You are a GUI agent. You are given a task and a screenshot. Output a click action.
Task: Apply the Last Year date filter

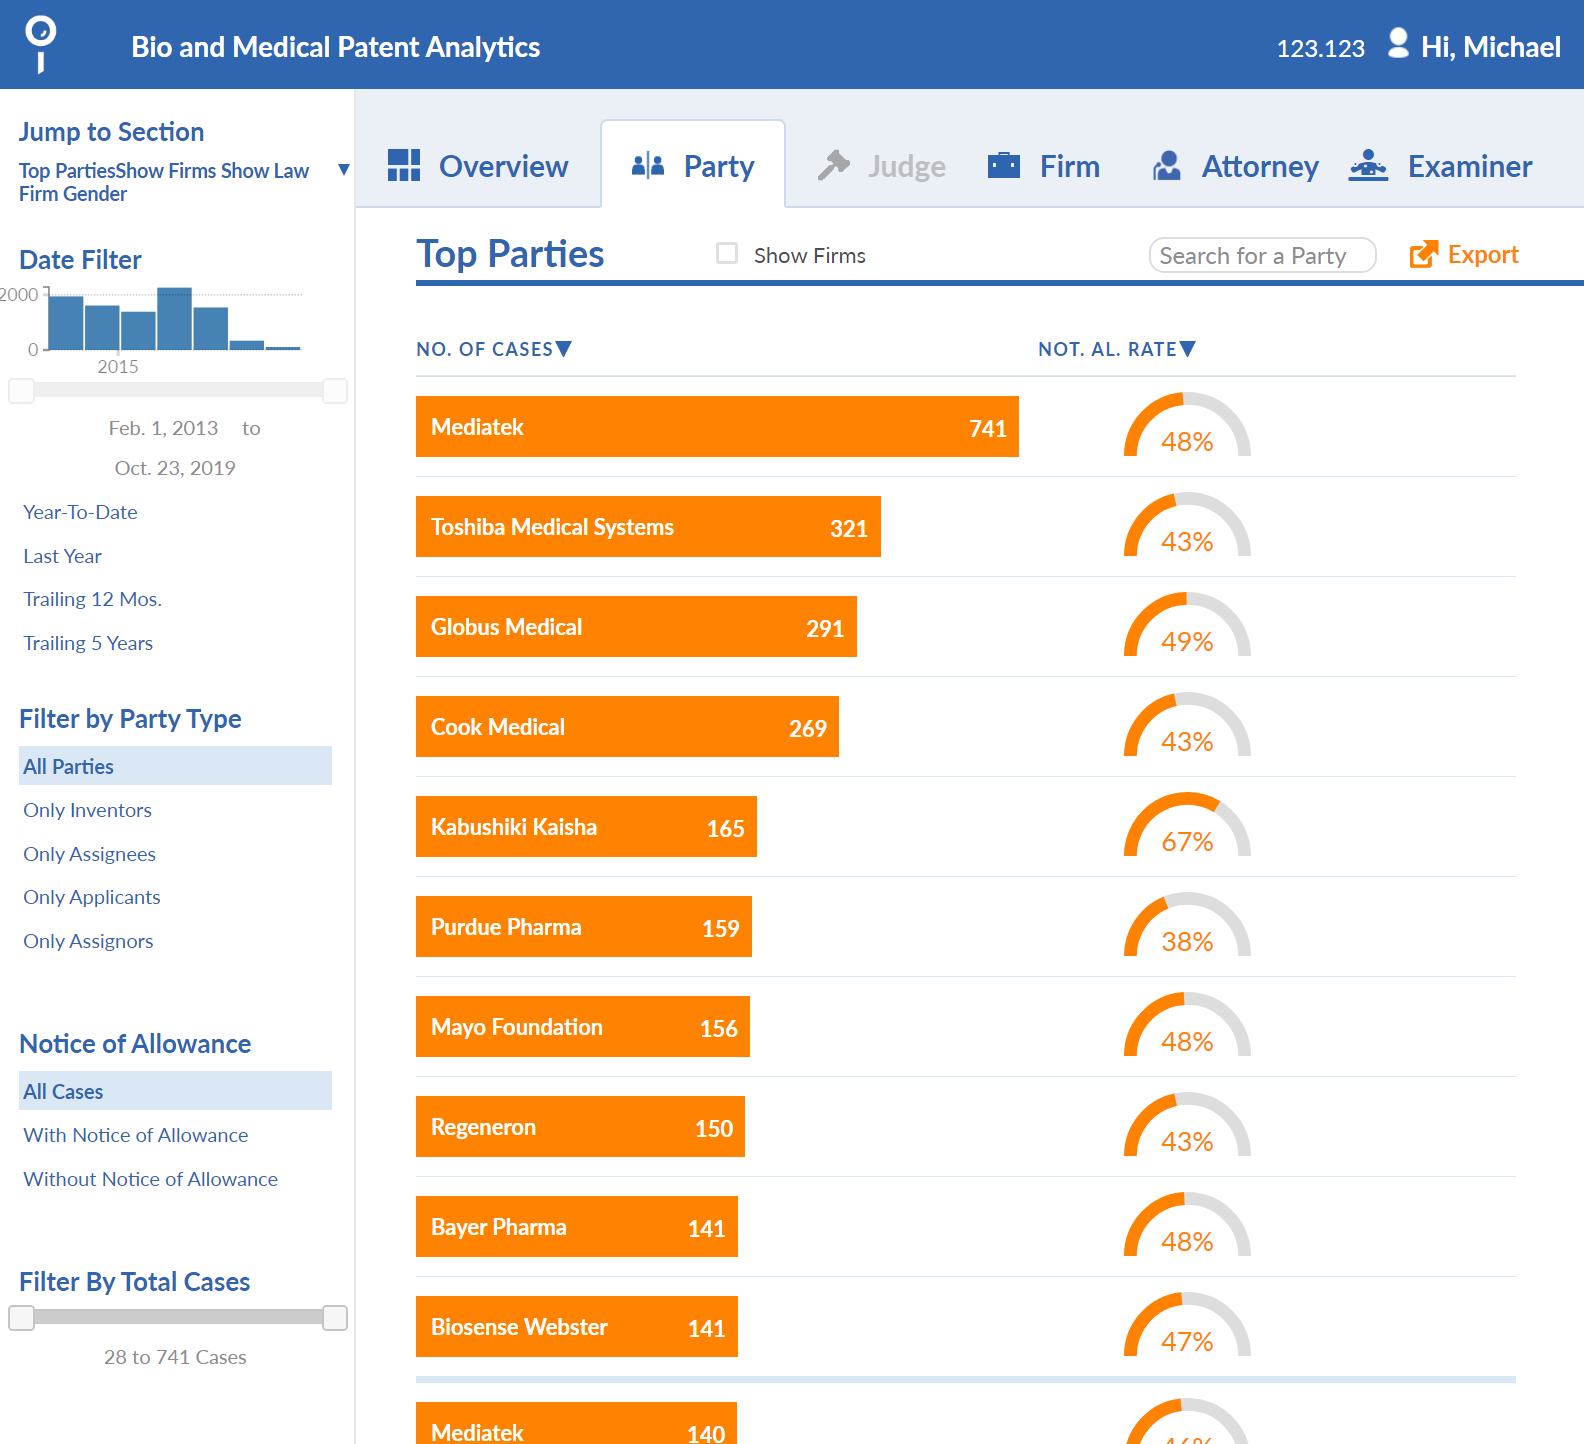click(x=62, y=556)
